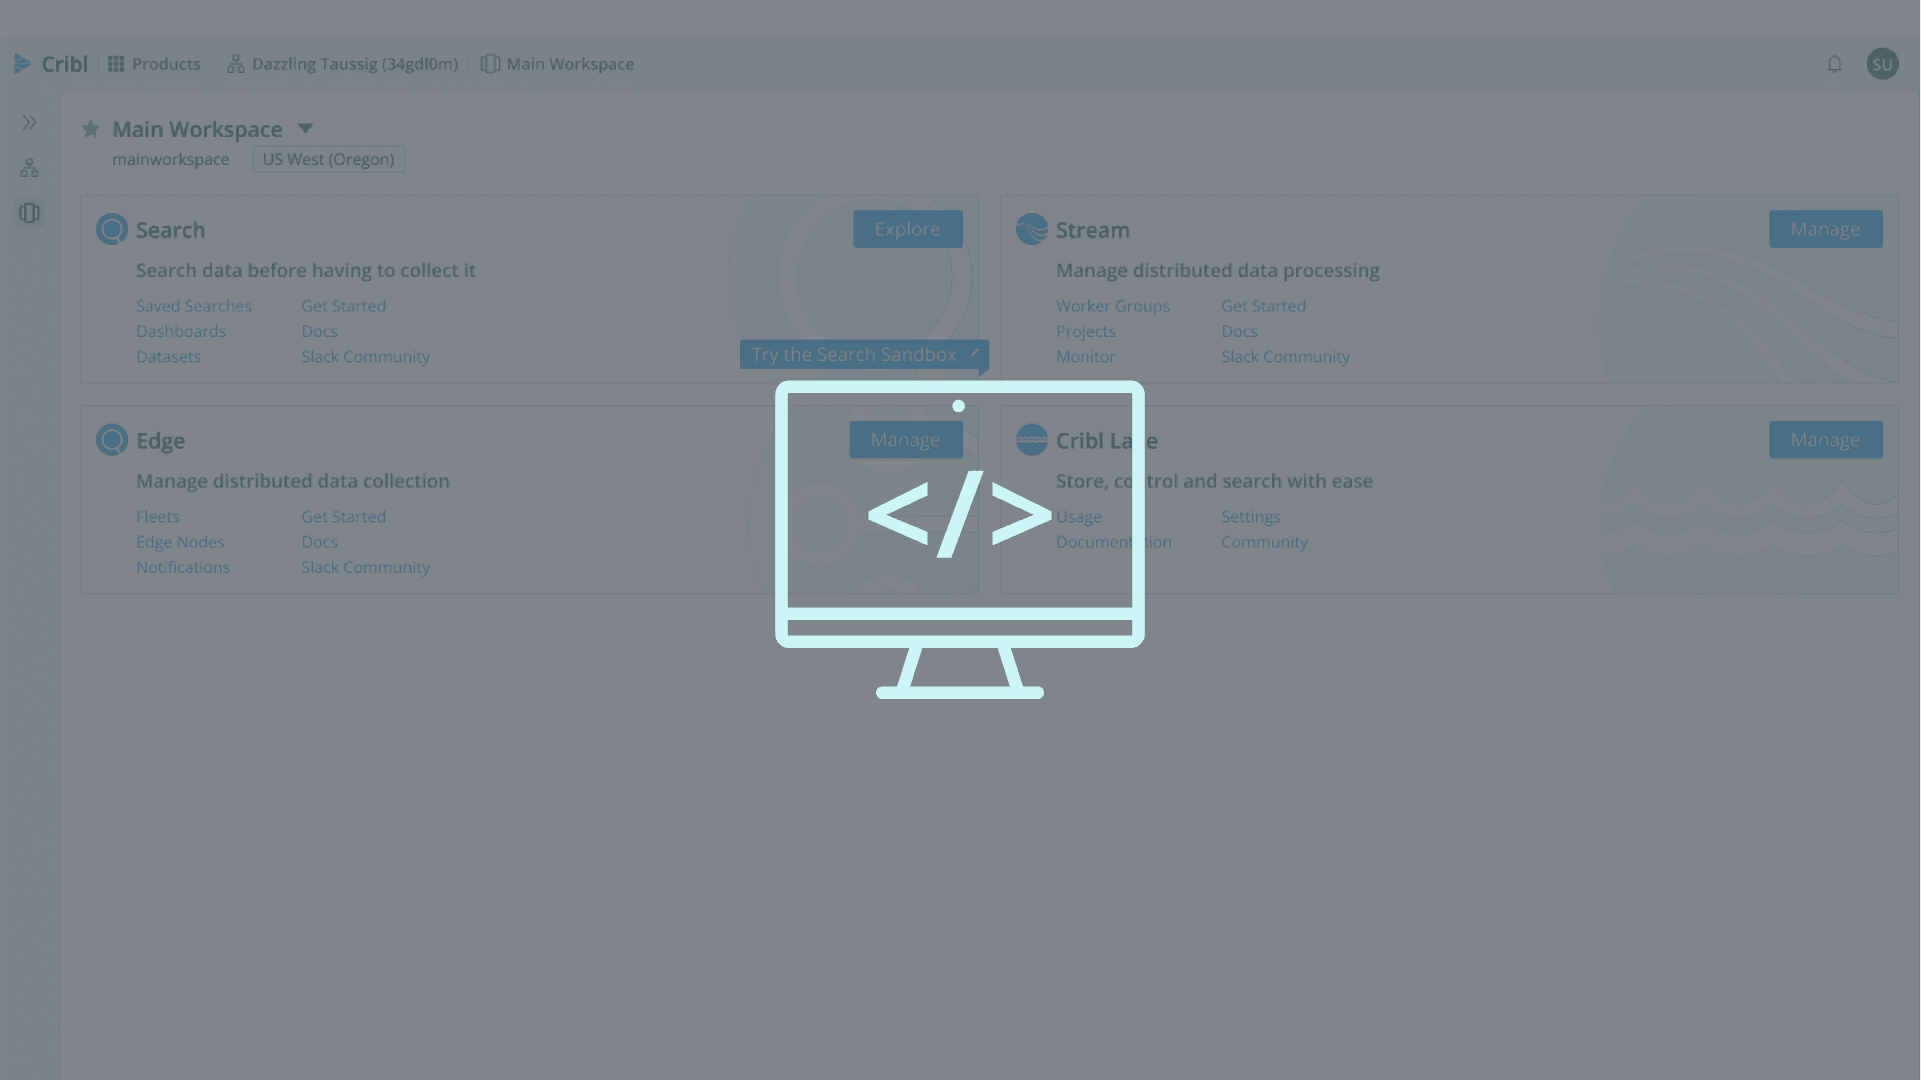
Task: Click the Explore button for Search
Action: 907,229
